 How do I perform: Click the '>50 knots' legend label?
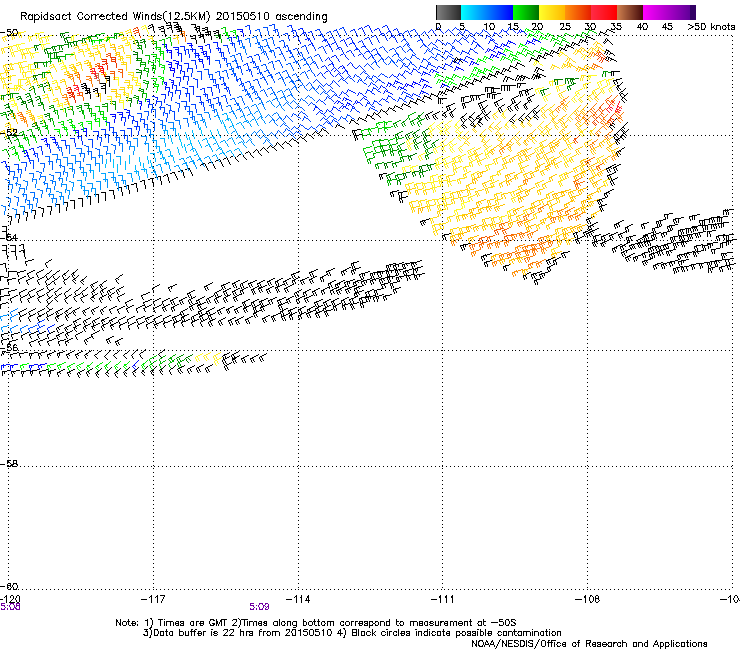coord(711,27)
